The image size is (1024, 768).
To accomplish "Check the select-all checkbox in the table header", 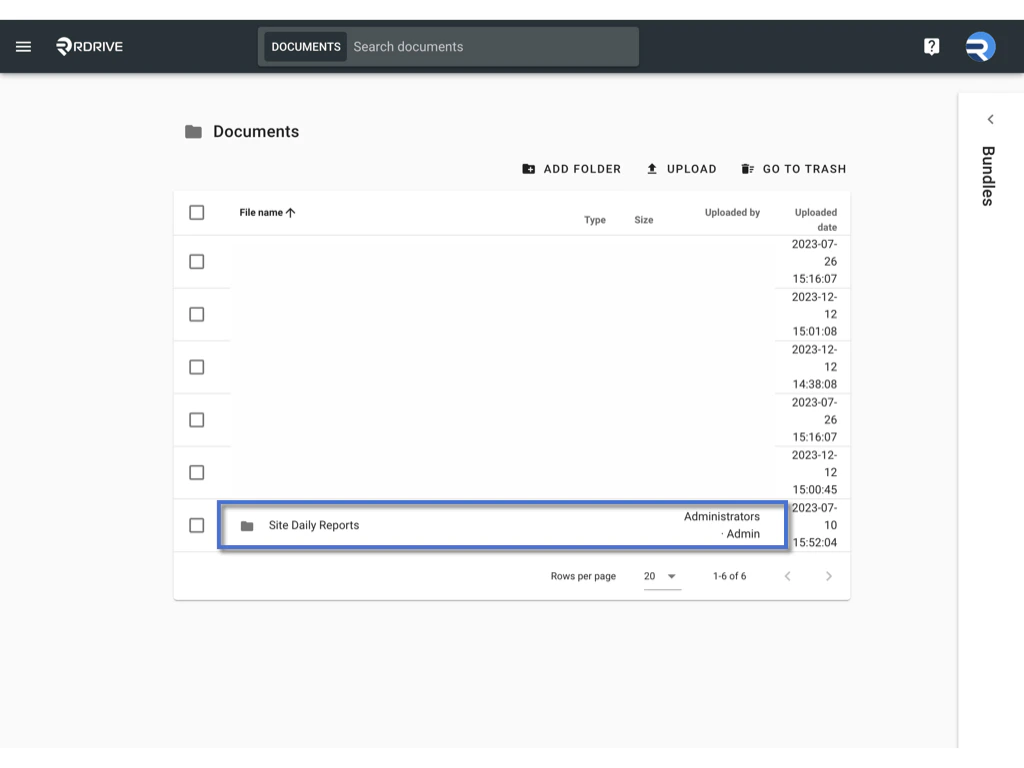I will coord(197,212).
